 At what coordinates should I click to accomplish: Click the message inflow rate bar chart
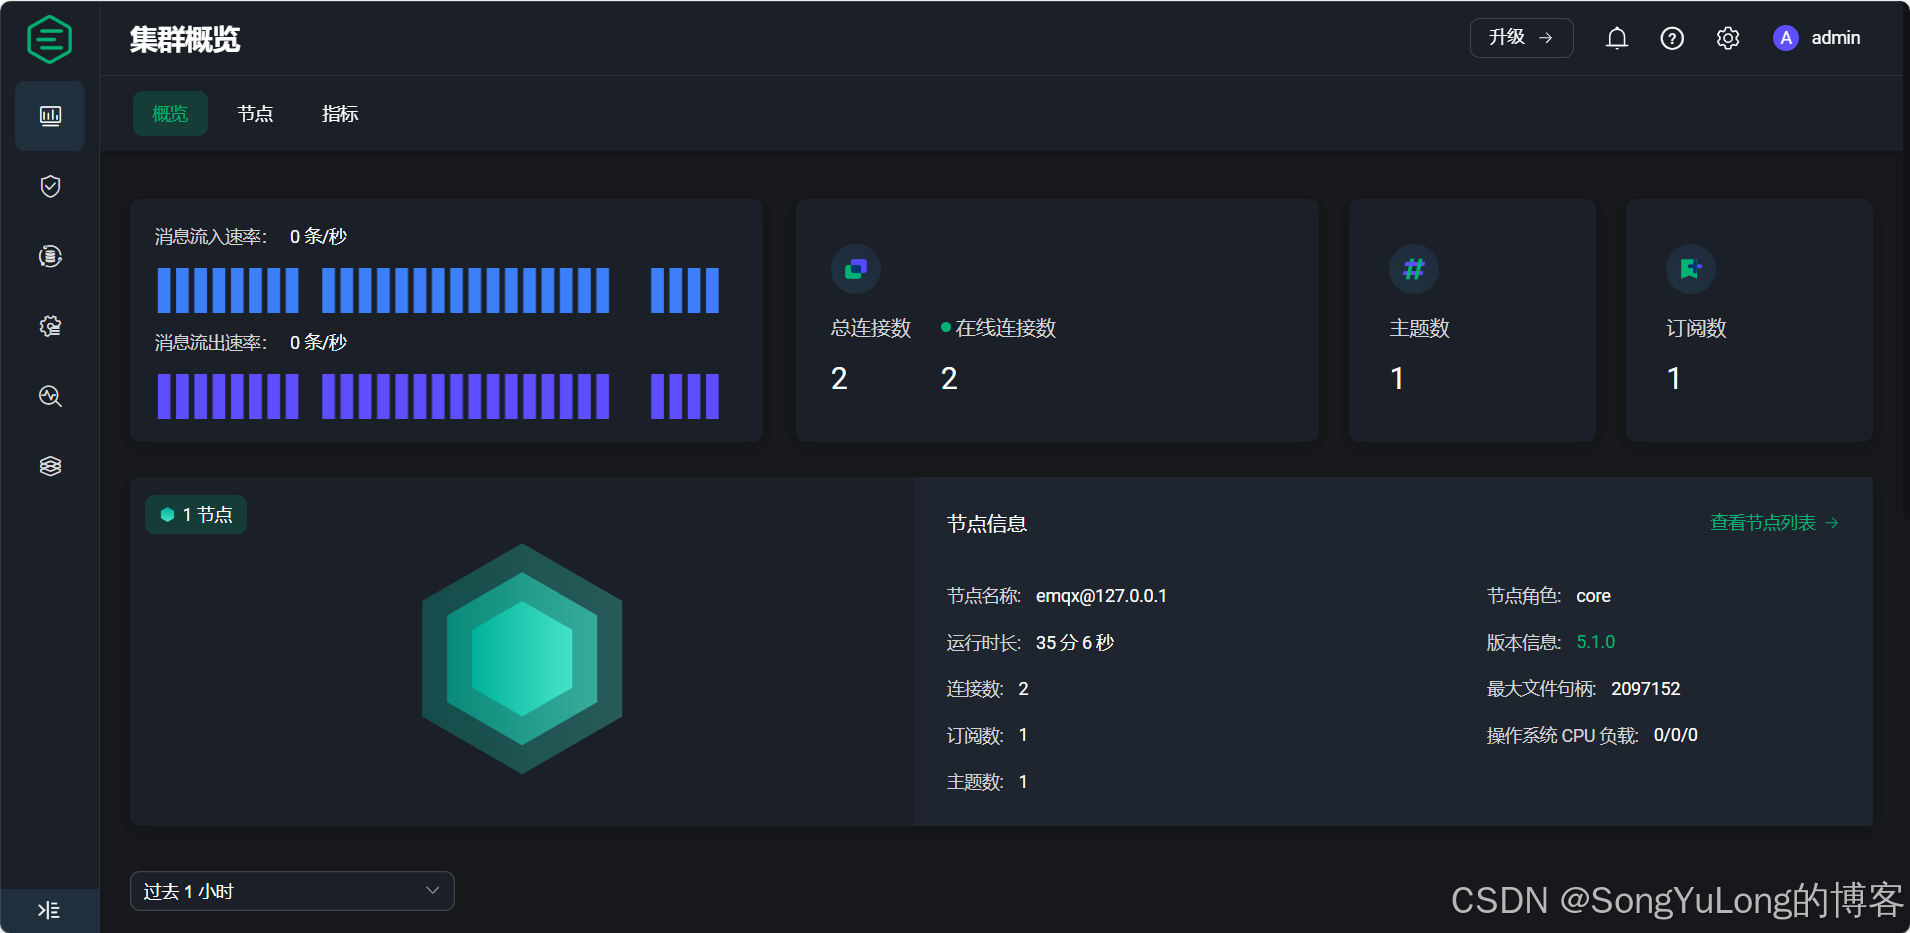438,290
